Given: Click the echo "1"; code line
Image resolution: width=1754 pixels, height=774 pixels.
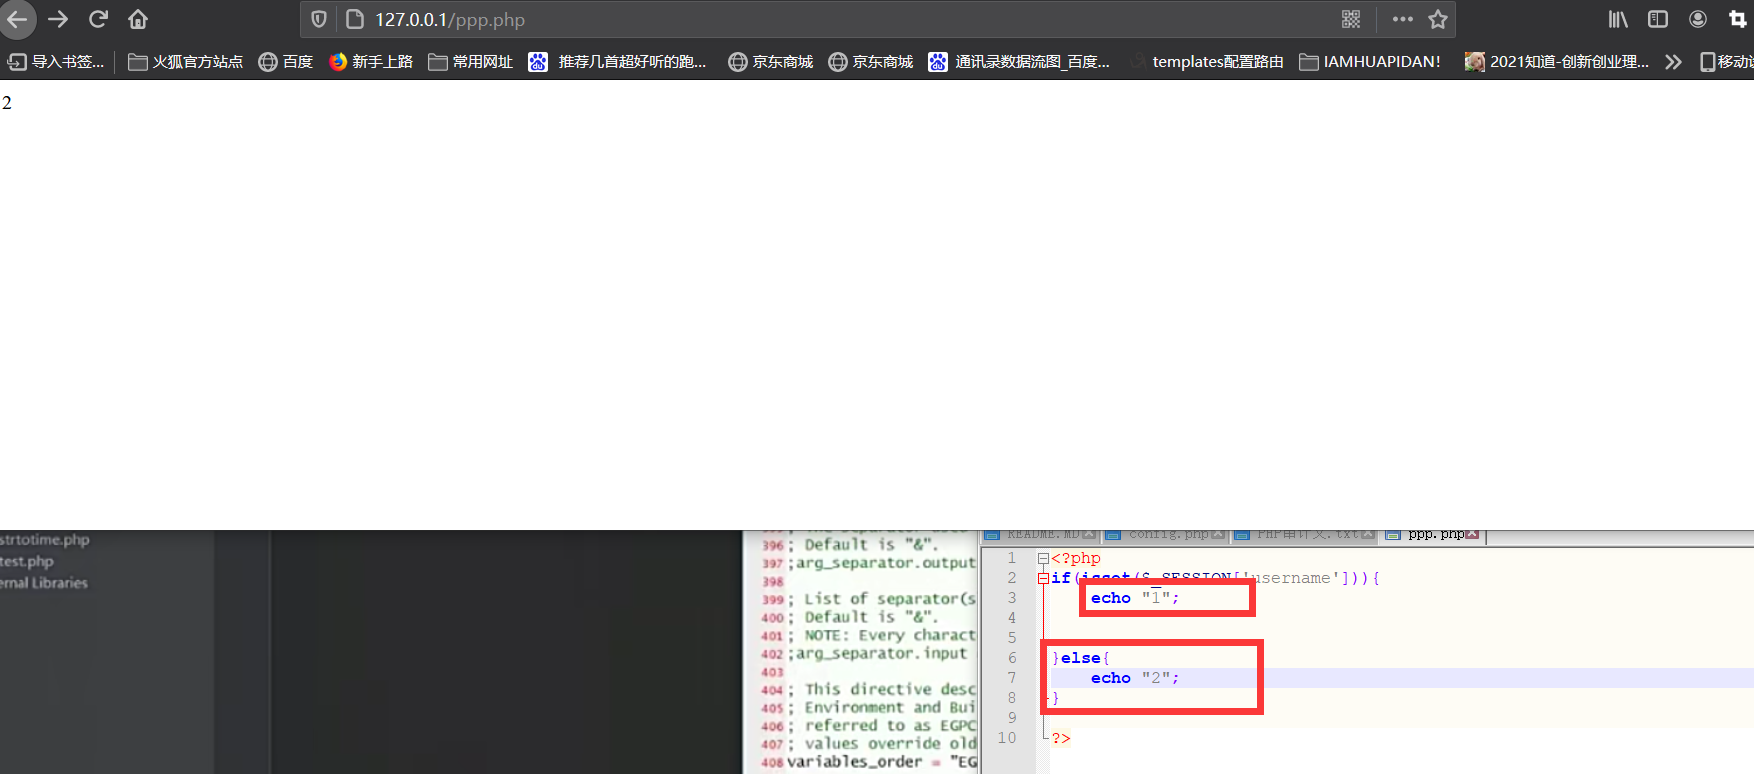Looking at the screenshot, I should 1135,598.
